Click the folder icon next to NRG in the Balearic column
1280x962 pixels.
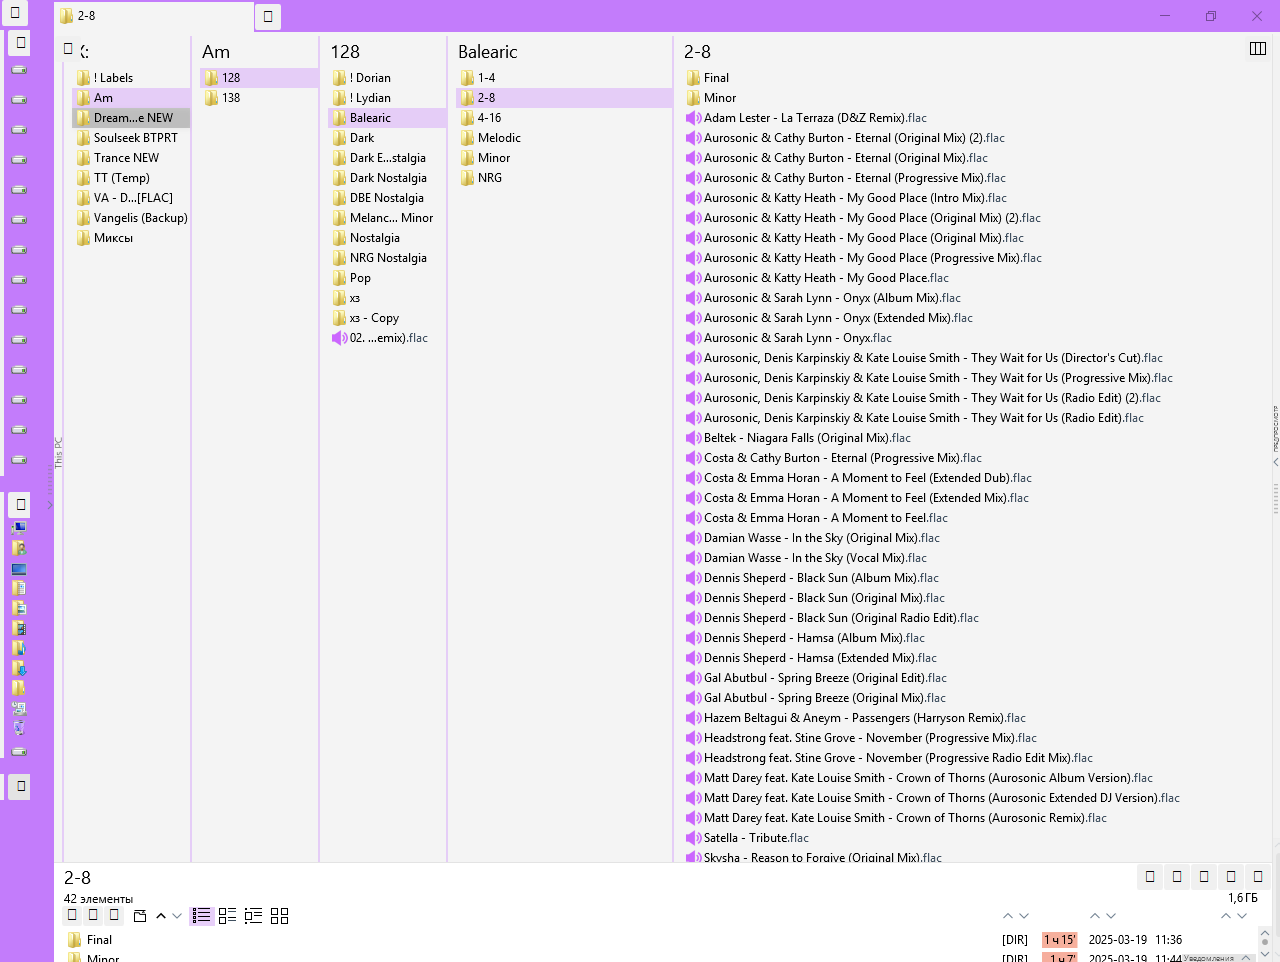click(467, 178)
